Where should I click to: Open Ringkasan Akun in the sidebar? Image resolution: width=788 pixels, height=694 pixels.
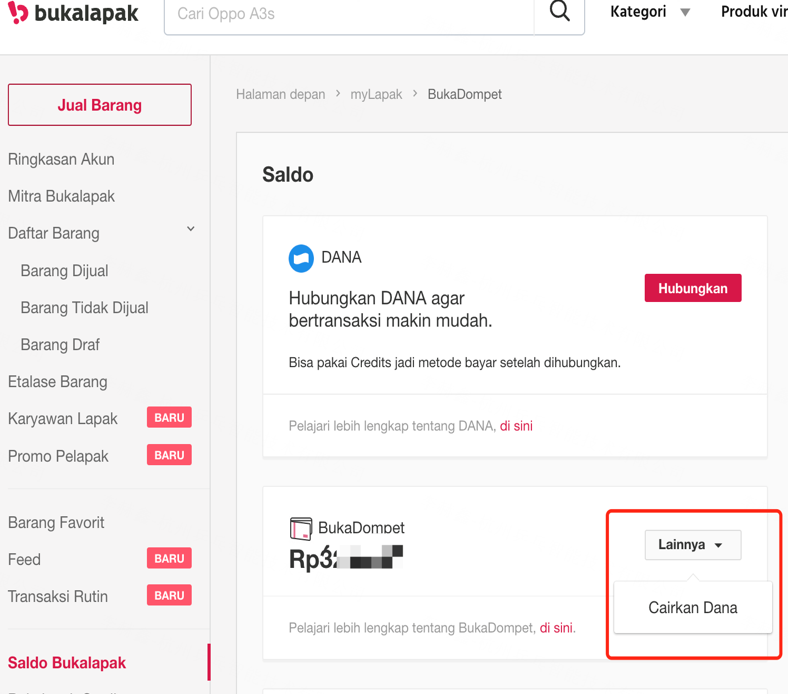[x=61, y=159]
